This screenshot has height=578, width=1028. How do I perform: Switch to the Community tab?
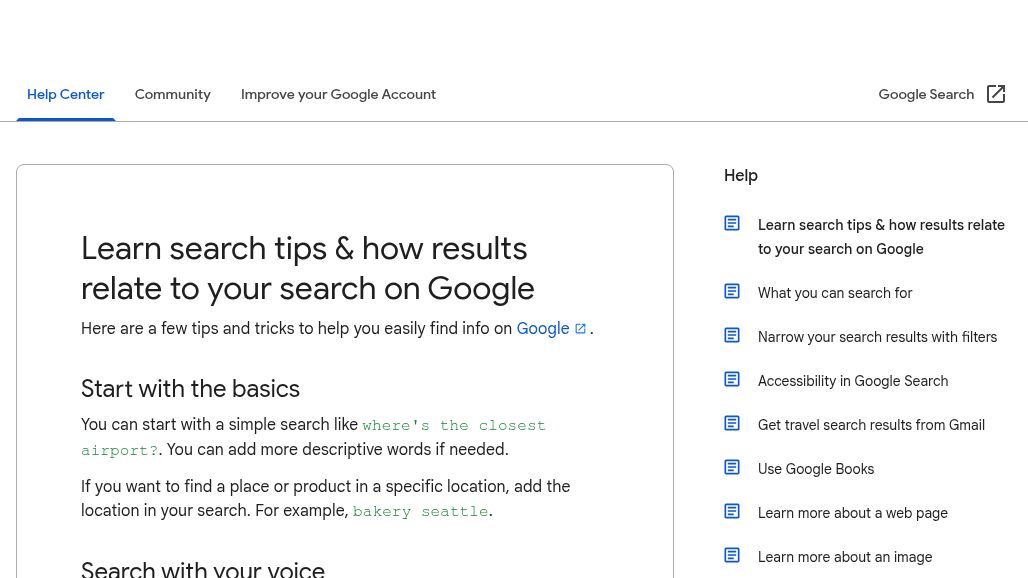coord(172,94)
